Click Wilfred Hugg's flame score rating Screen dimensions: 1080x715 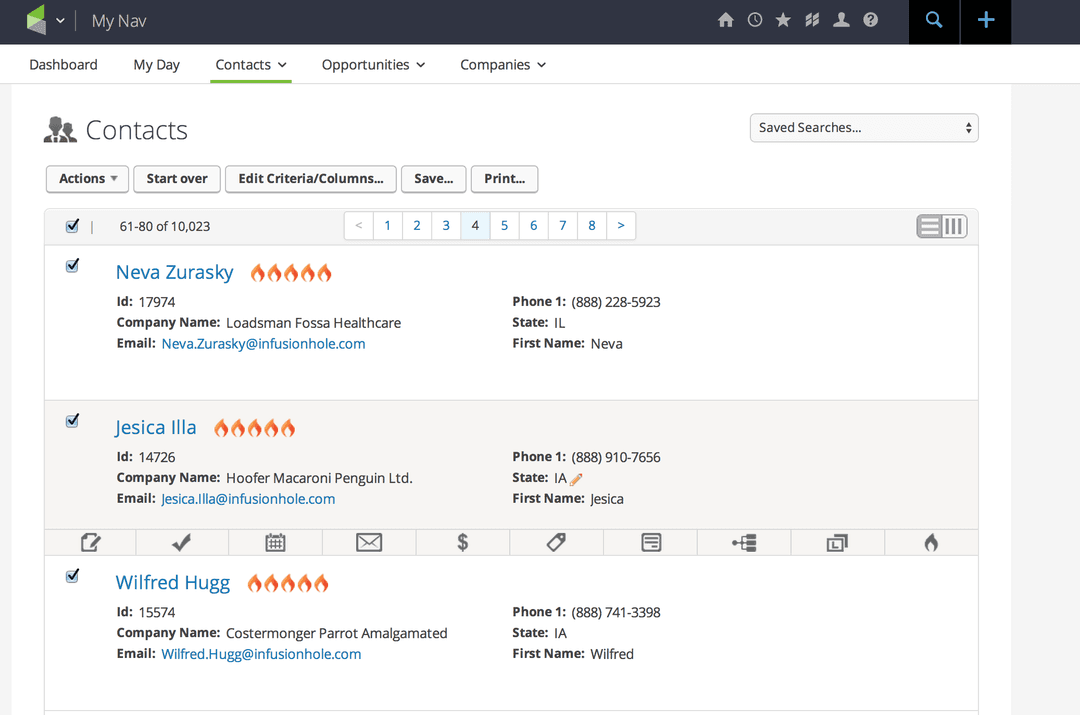pyautogui.click(x=288, y=583)
